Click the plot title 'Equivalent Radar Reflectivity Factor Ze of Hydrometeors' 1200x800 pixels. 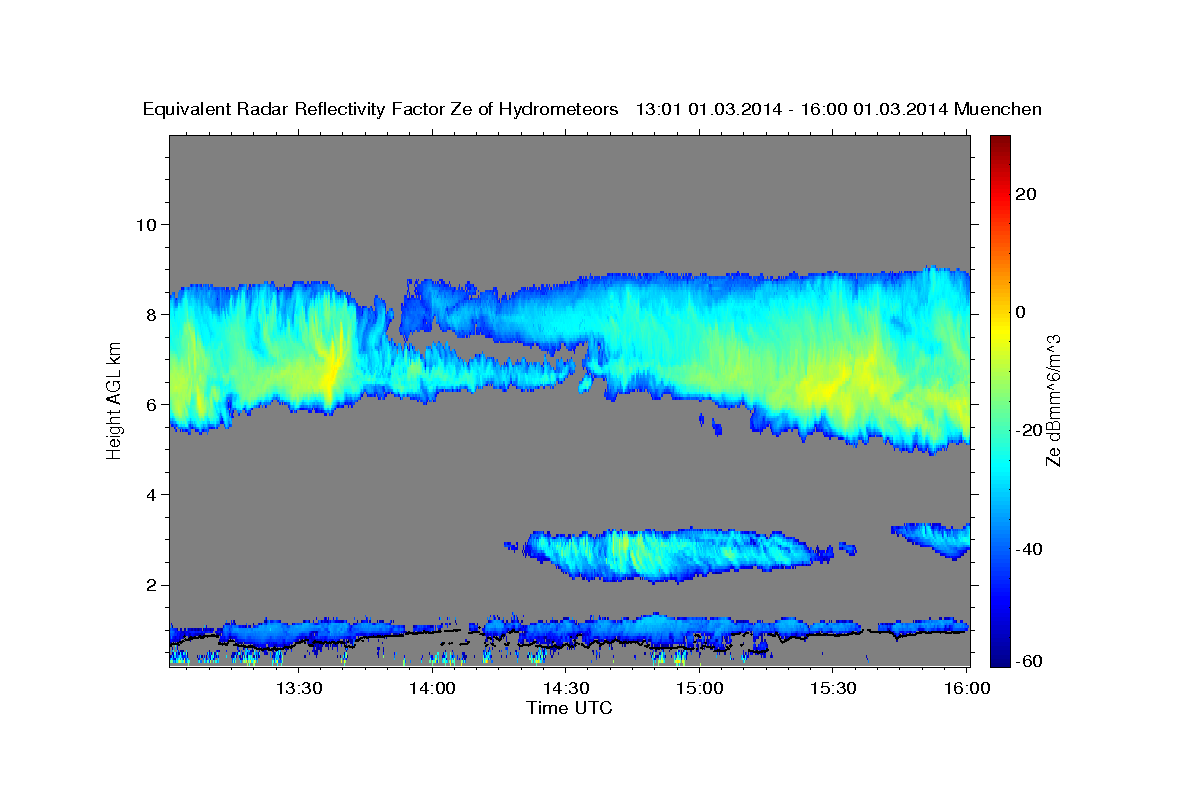(x=381, y=110)
